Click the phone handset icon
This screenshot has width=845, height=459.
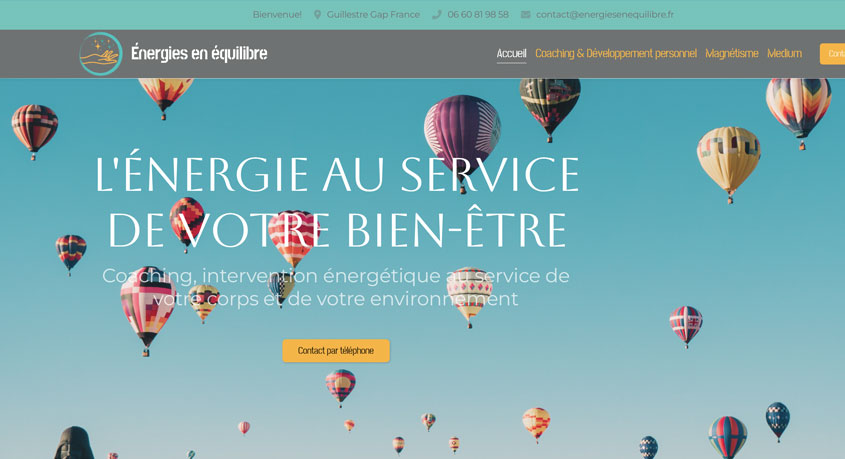pos(437,15)
